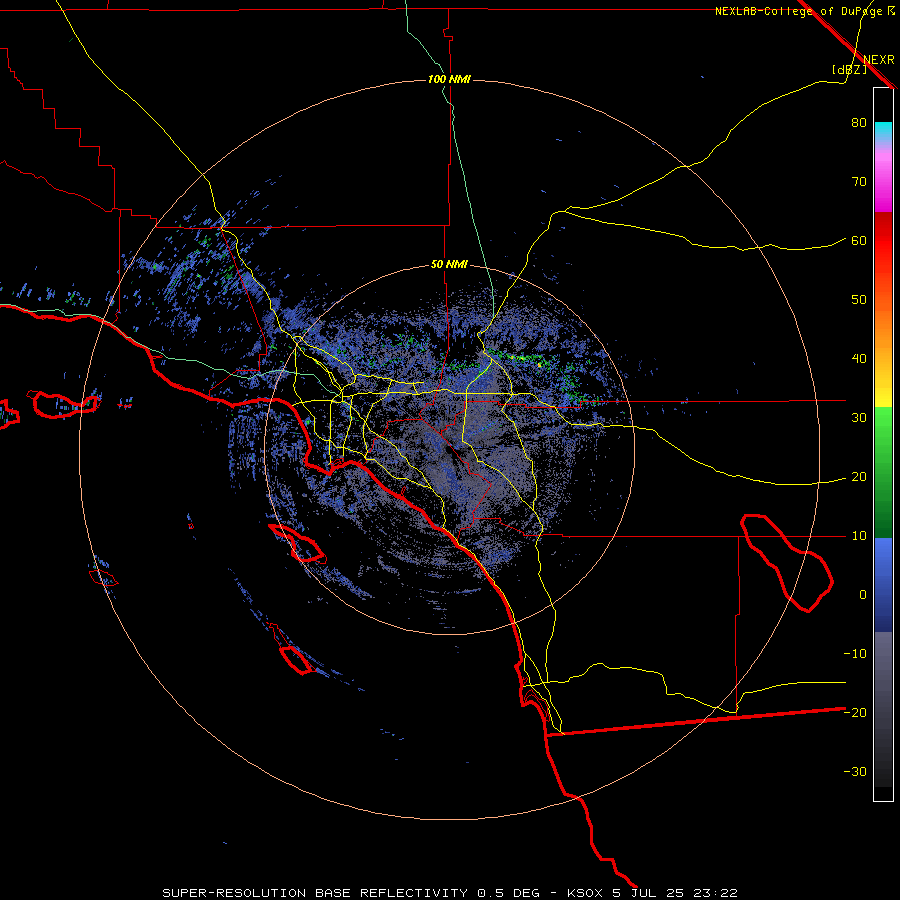Viewport: 900px width, 900px height.
Task: Click the -30 value on the dBZ scale
Action: click(x=855, y=772)
